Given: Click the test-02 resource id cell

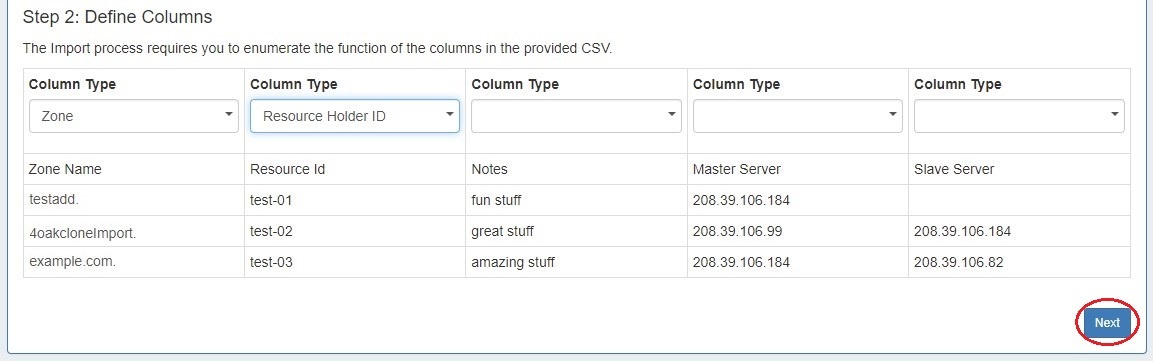Looking at the screenshot, I should pyautogui.click(x=355, y=232).
